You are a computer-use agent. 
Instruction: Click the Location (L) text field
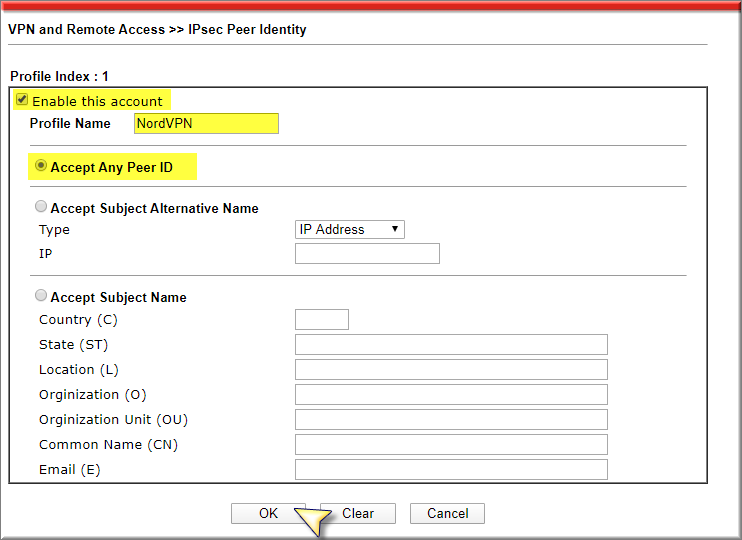click(451, 370)
